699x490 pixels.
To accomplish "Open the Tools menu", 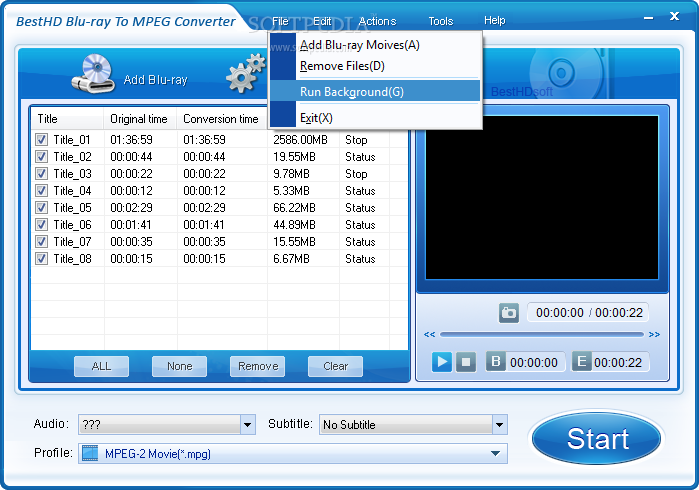I will [441, 21].
